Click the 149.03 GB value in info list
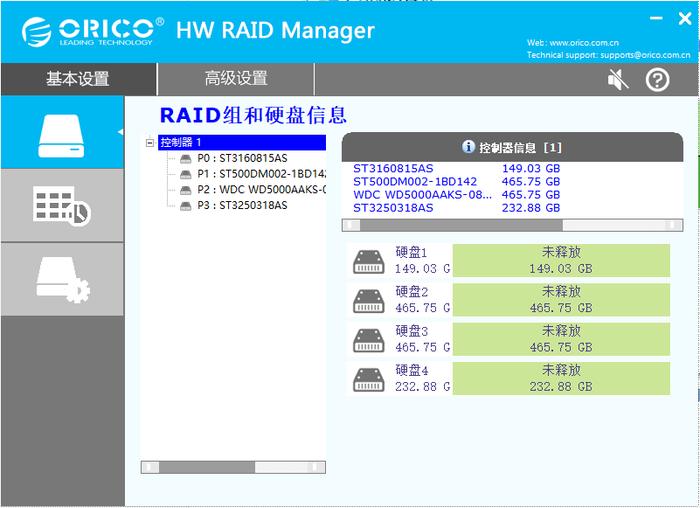 click(x=531, y=169)
